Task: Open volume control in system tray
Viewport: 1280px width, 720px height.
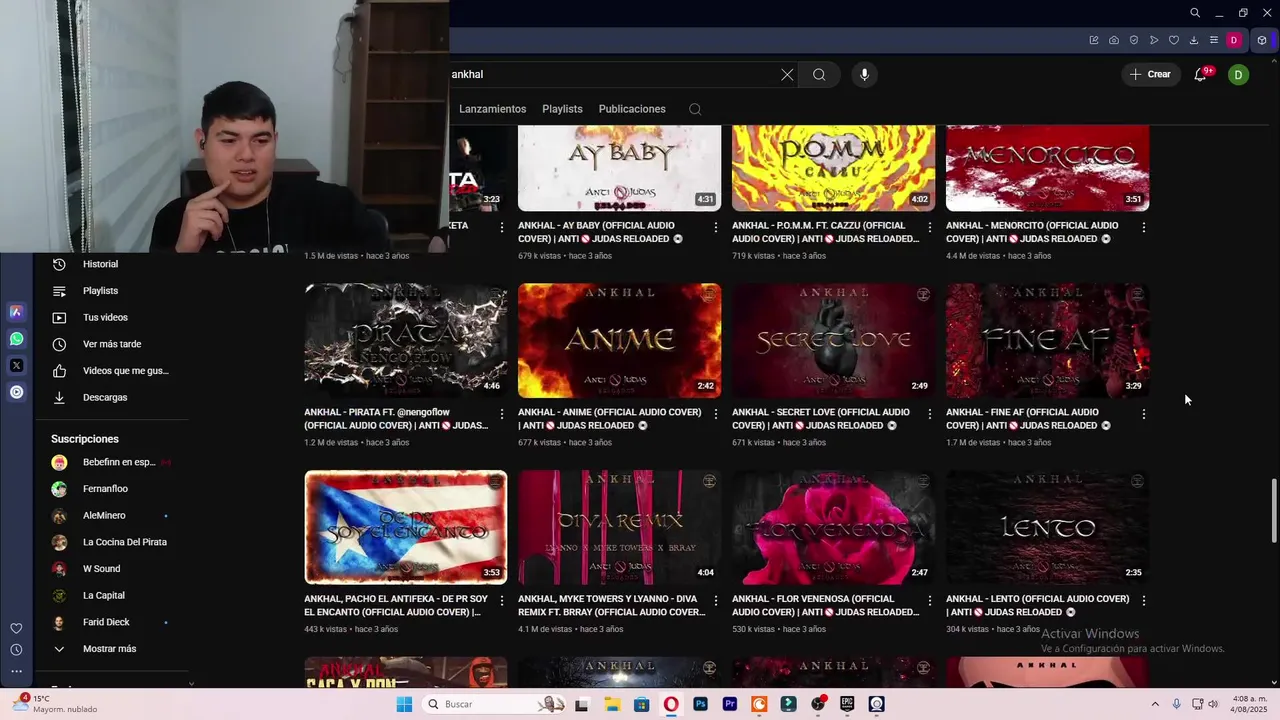Action: coord(1213,704)
